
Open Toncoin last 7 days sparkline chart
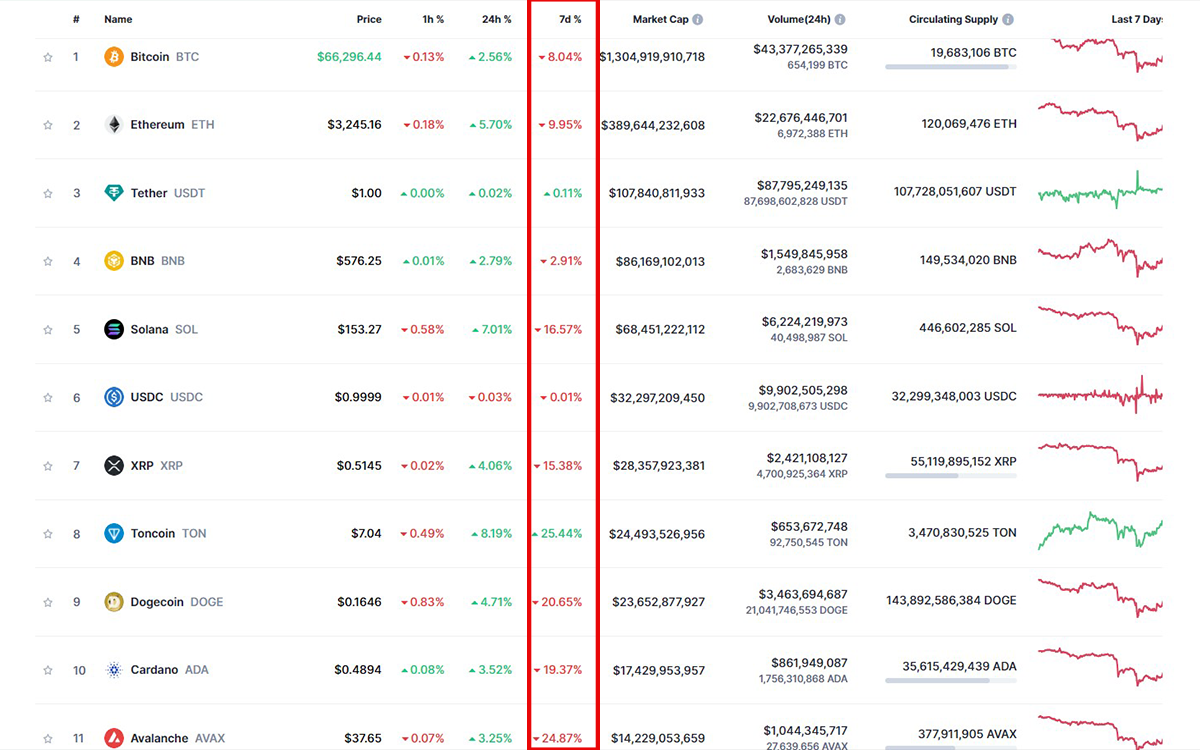(x=1100, y=531)
